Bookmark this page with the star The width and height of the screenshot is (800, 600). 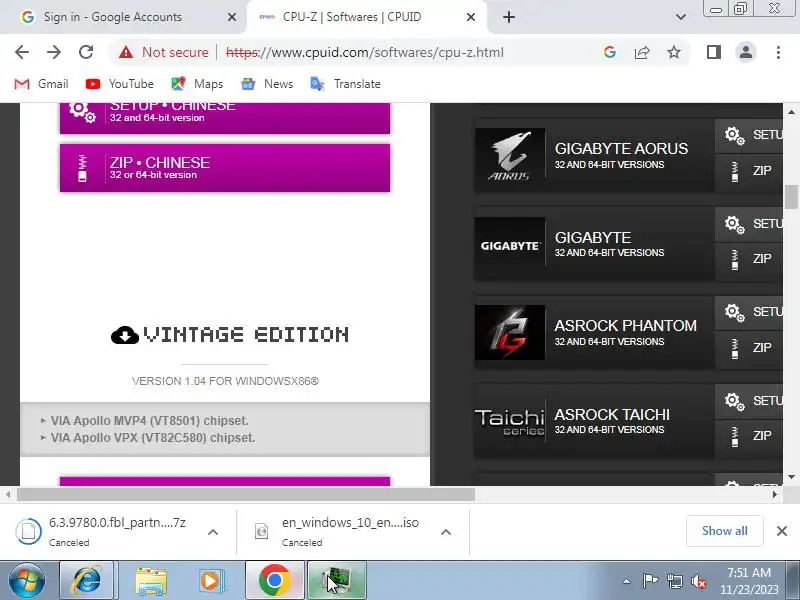[x=674, y=52]
